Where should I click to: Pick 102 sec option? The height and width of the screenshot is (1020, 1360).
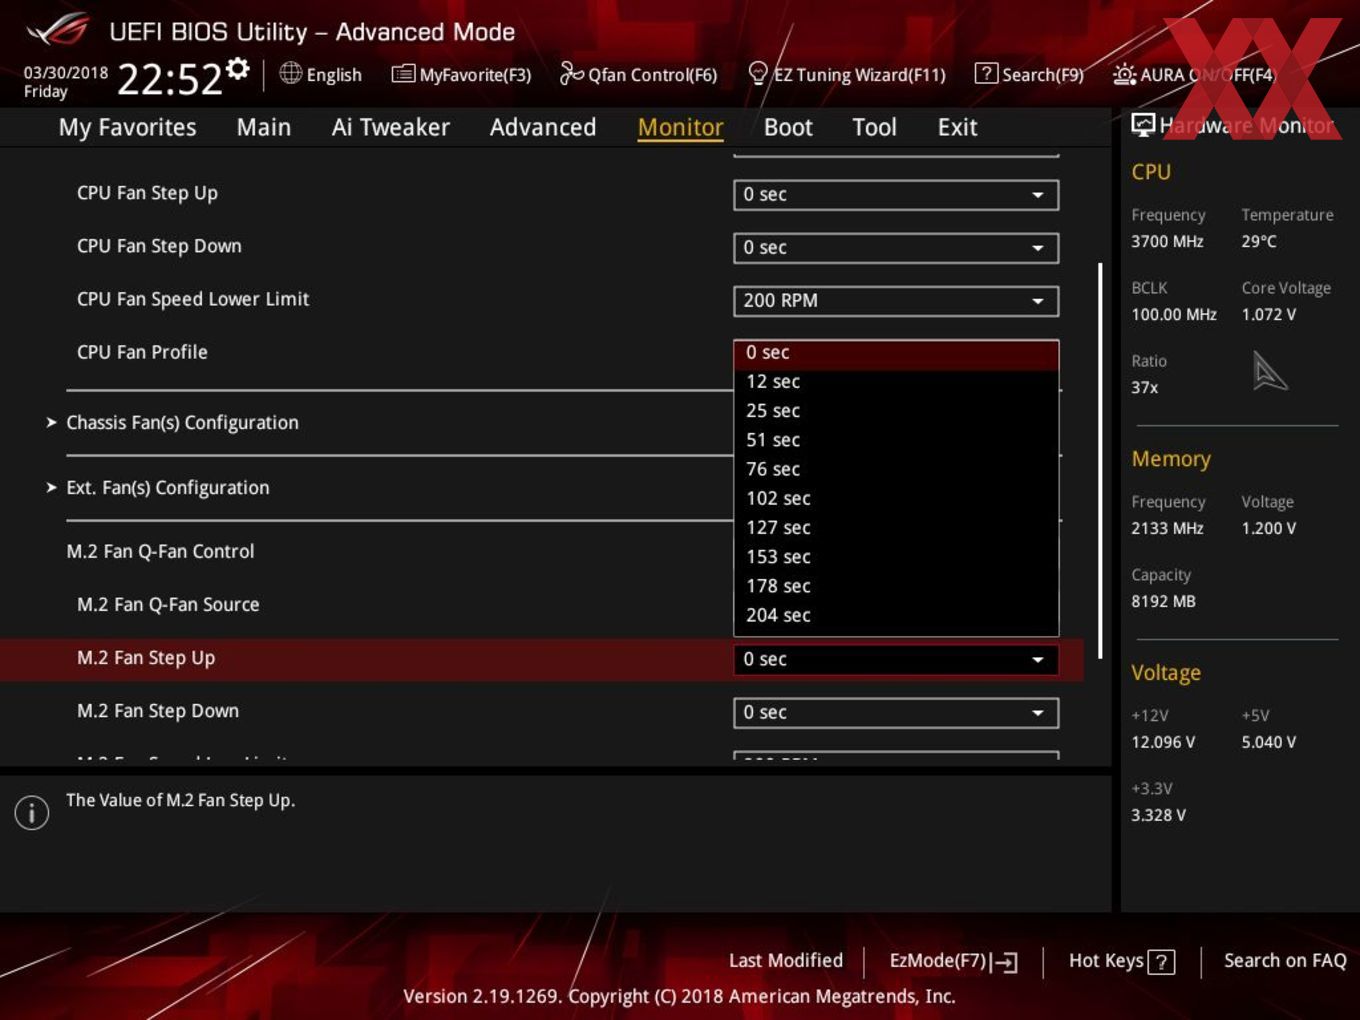coord(896,498)
